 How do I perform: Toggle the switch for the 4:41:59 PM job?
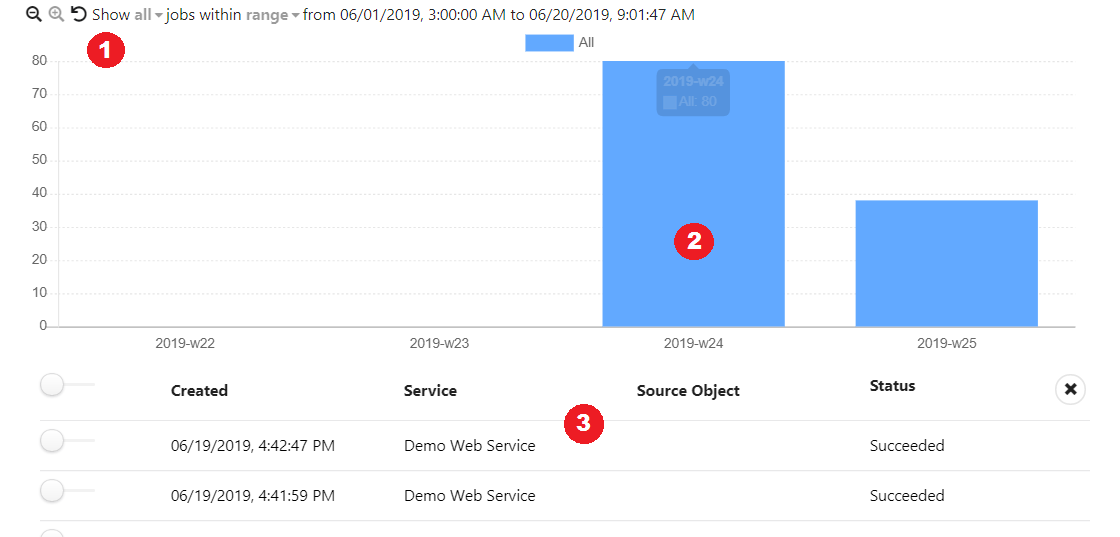click(54, 490)
